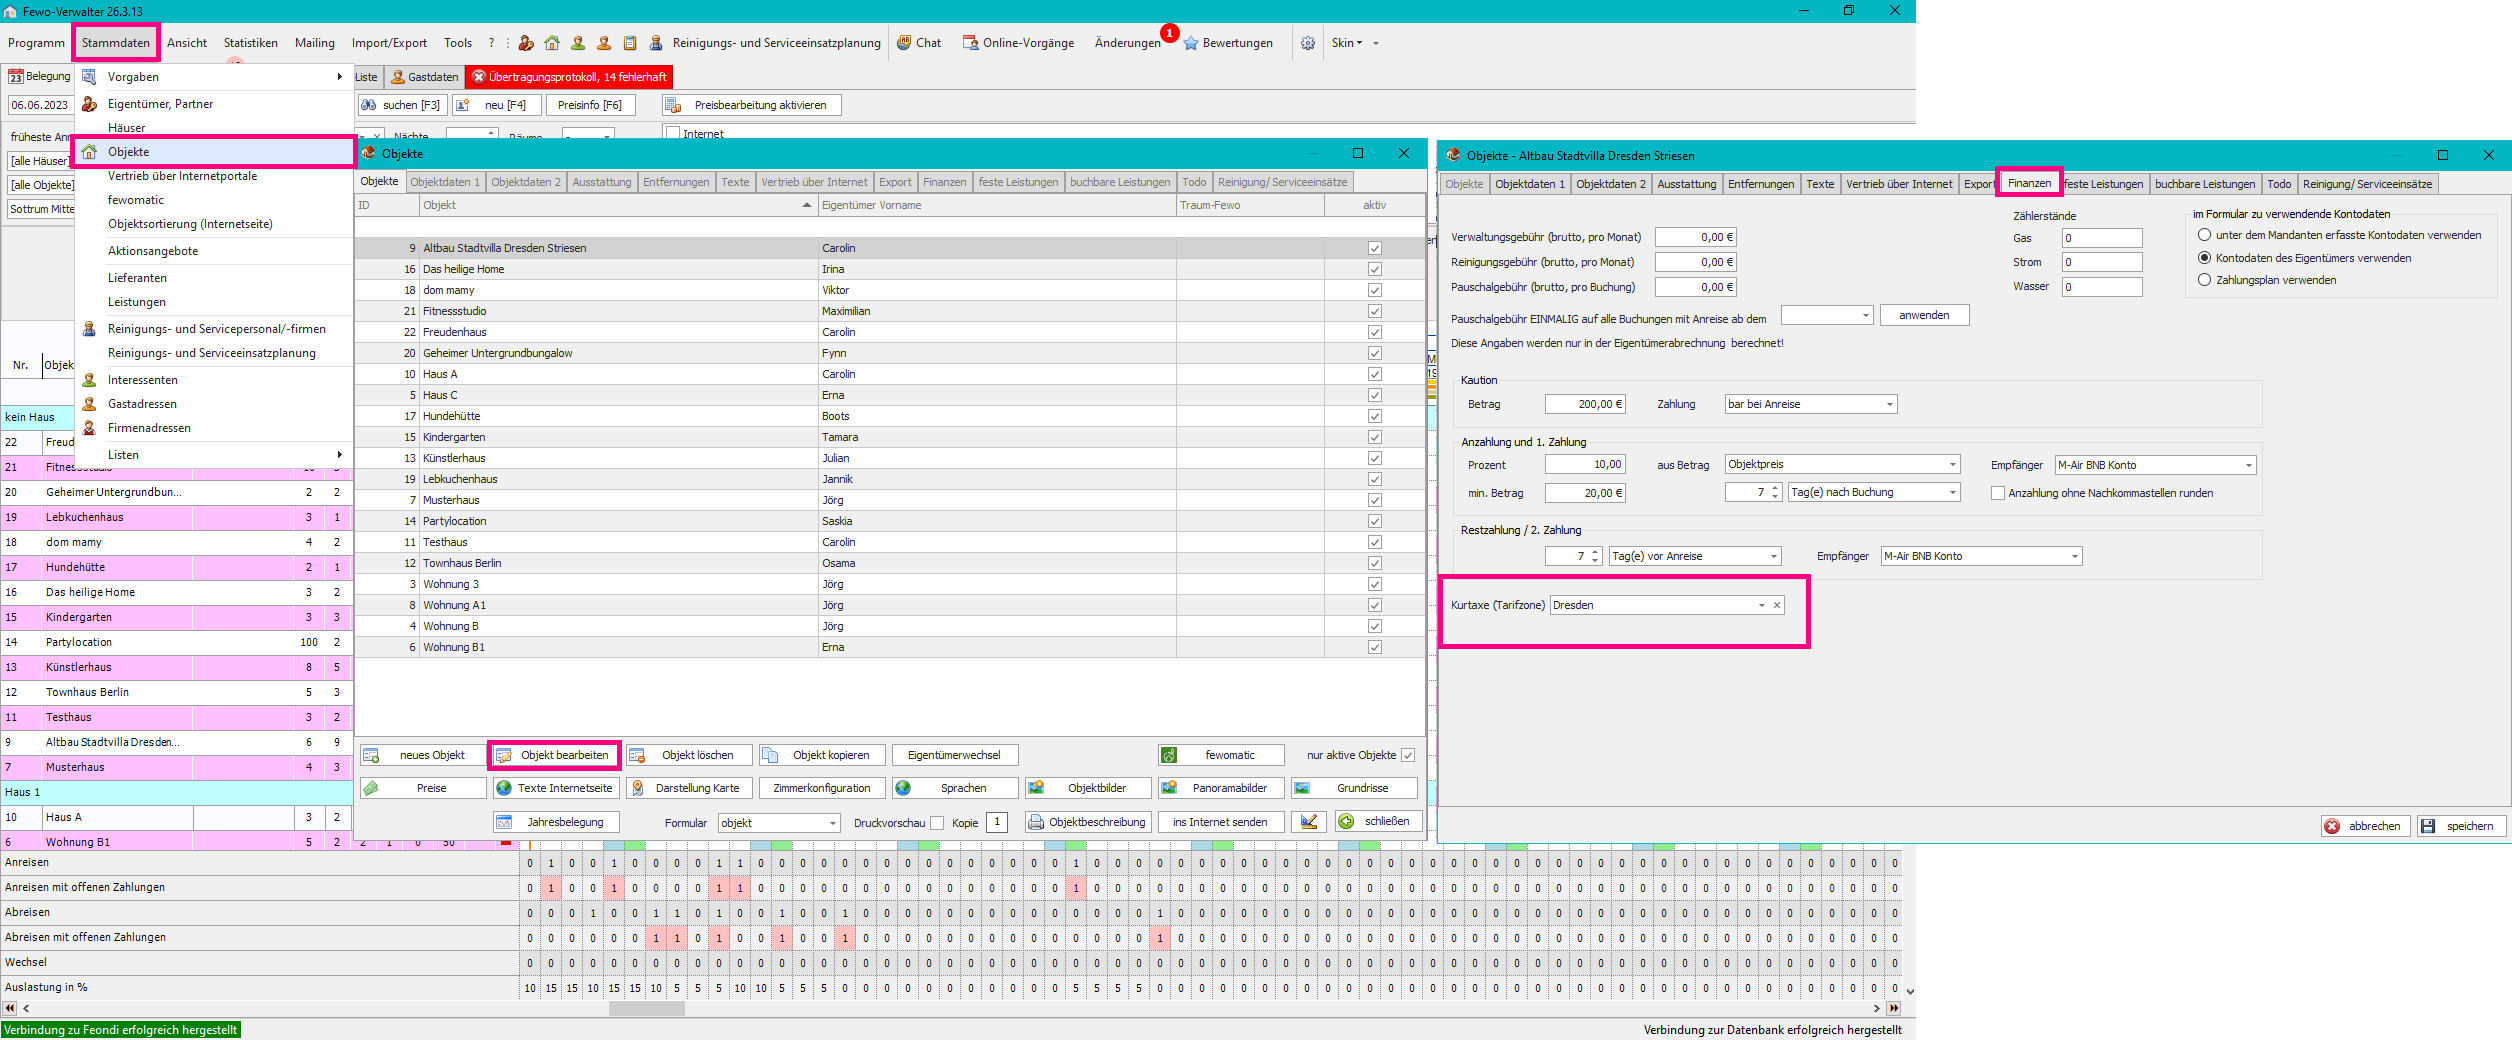Open Formular dropdown showing 'objekt'
Image resolution: width=2512 pixels, height=1040 pixels.
click(779, 823)
